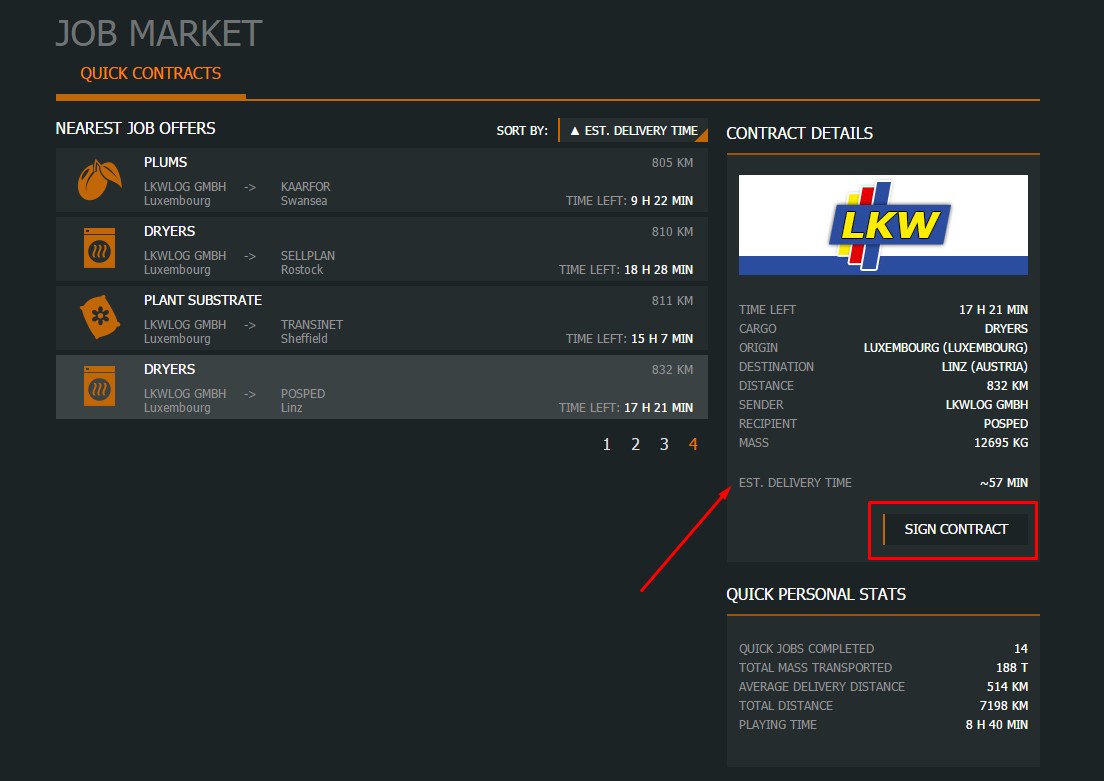This screenshot has height=781, width=1104.
Task: Click the 811 KM distance value
Action: (x=672, y=301)
